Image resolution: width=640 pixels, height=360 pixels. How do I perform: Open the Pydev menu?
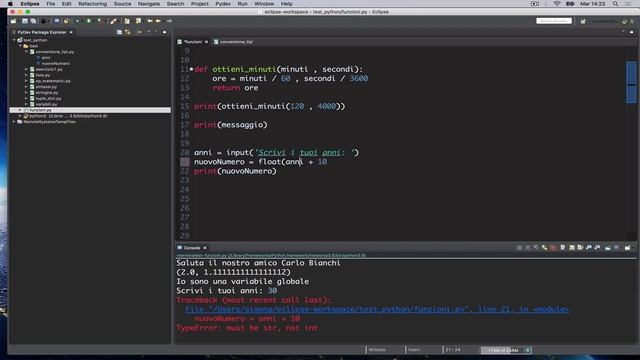[x=223, y=4]
